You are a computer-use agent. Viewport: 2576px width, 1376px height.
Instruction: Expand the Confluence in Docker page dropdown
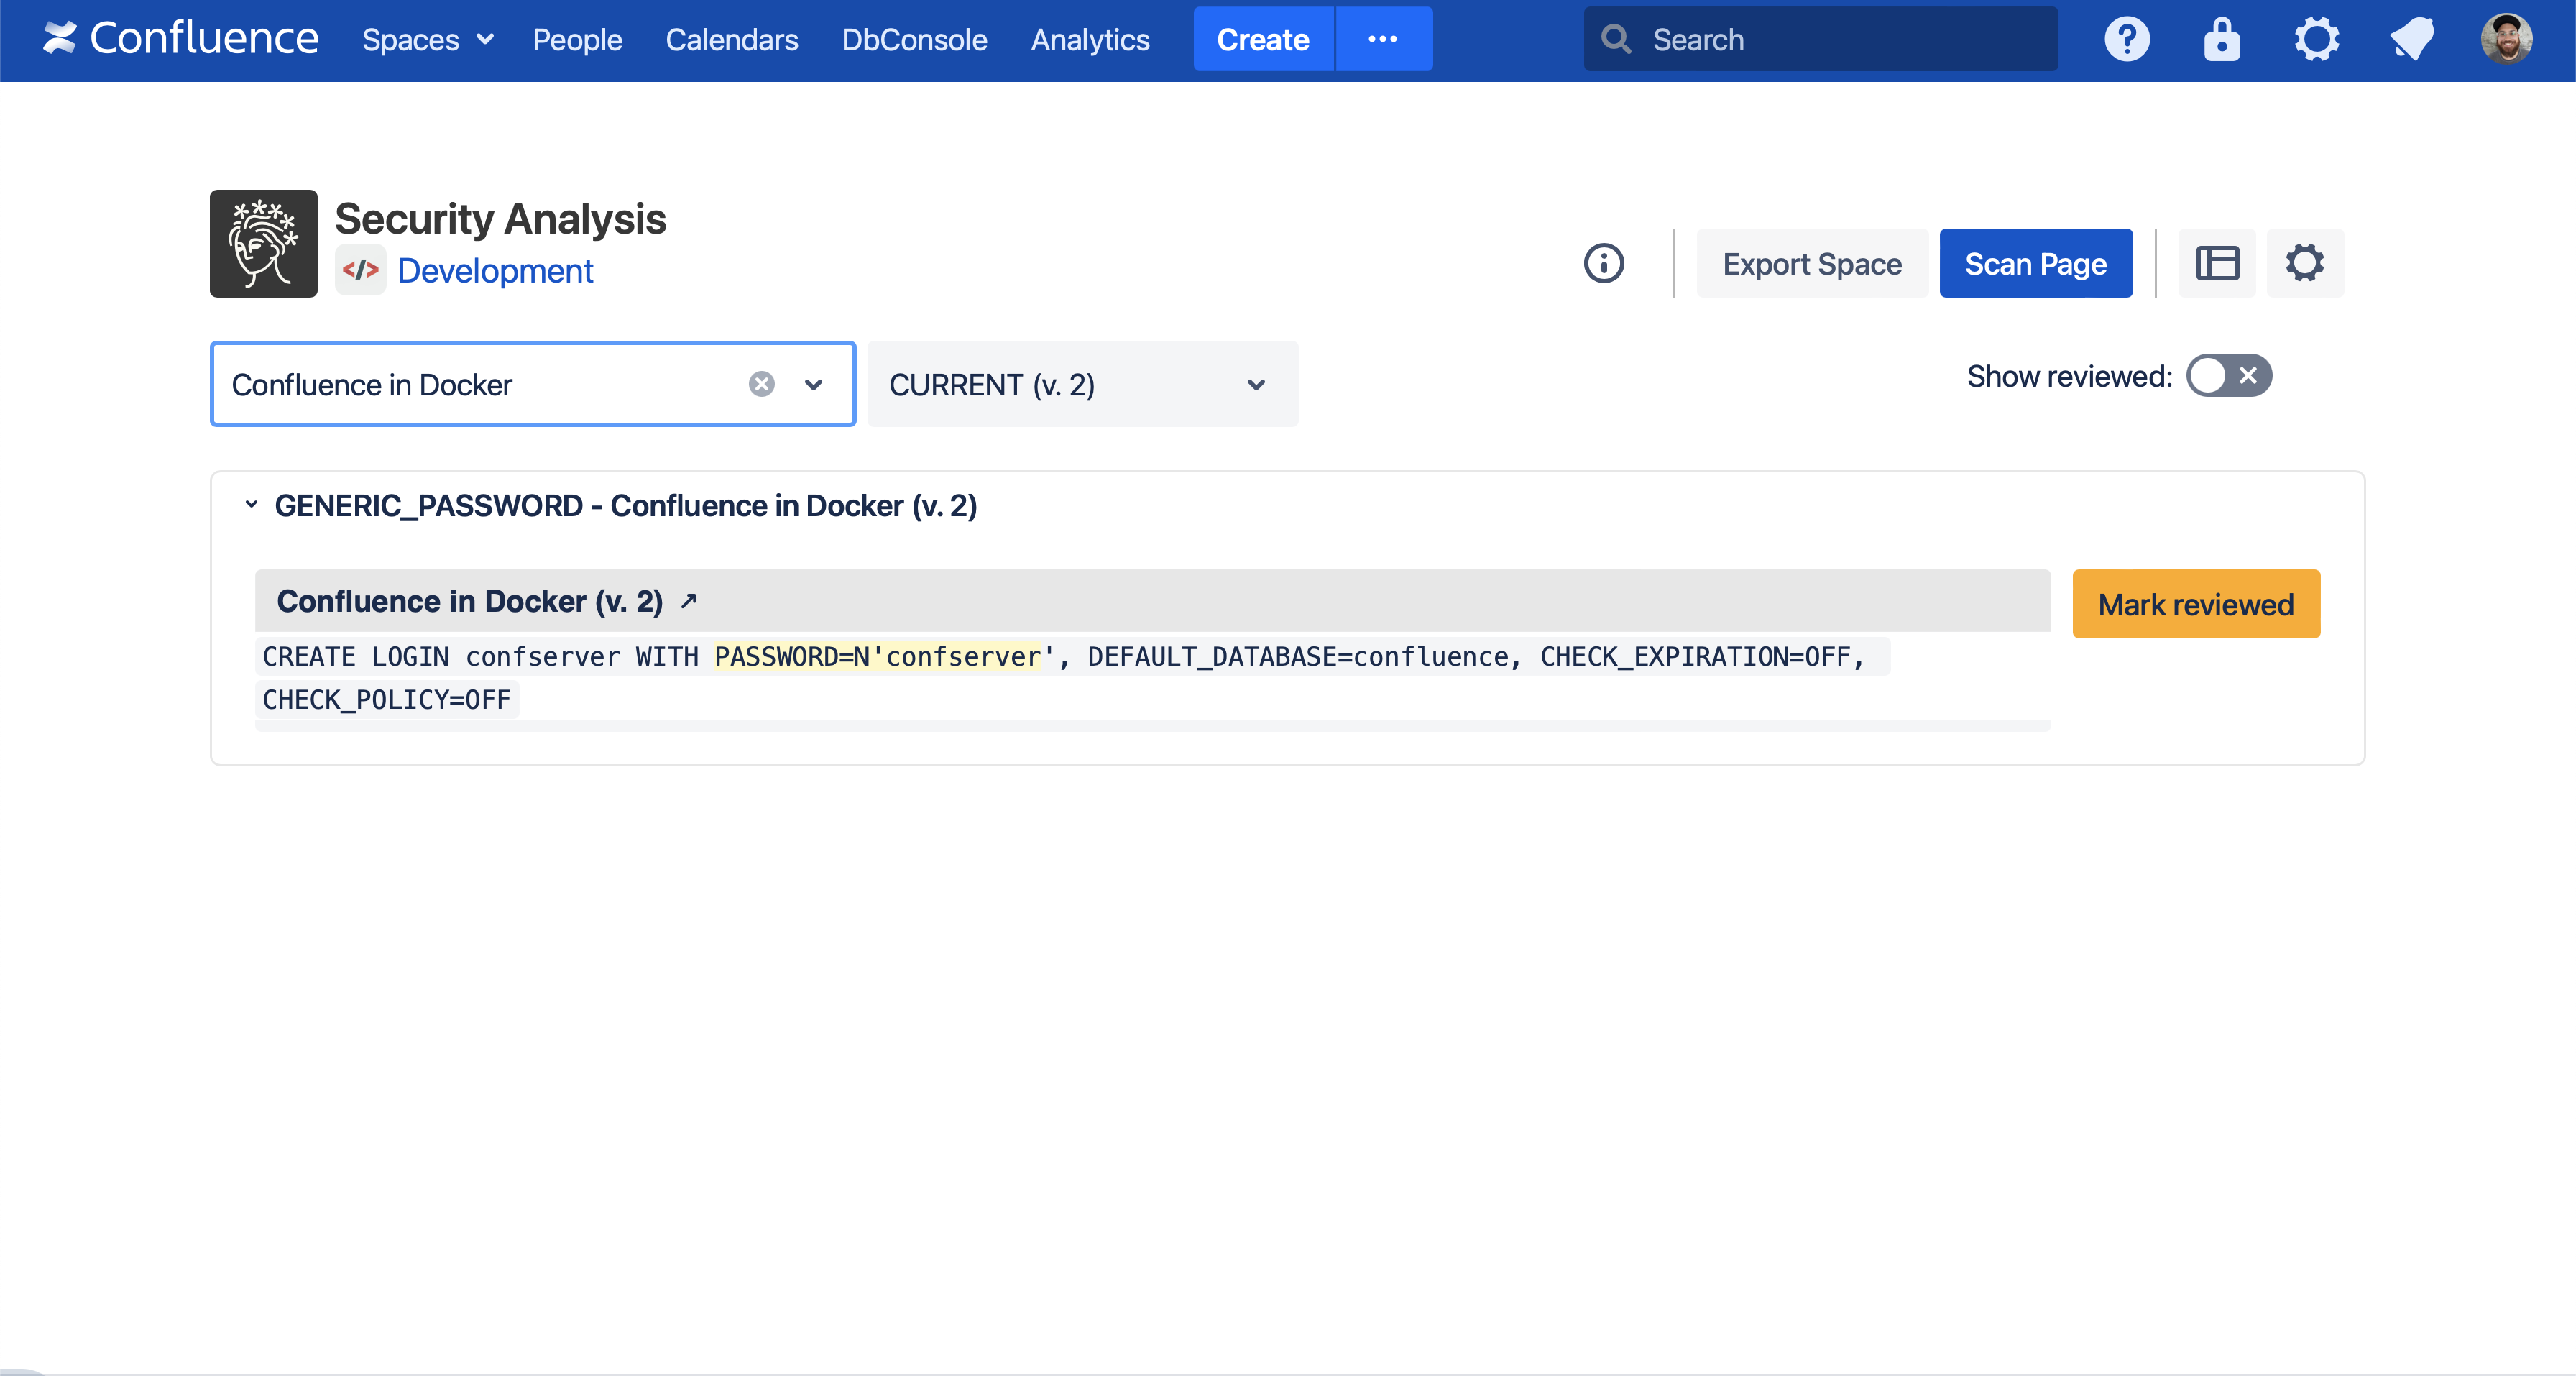[813, 385]
